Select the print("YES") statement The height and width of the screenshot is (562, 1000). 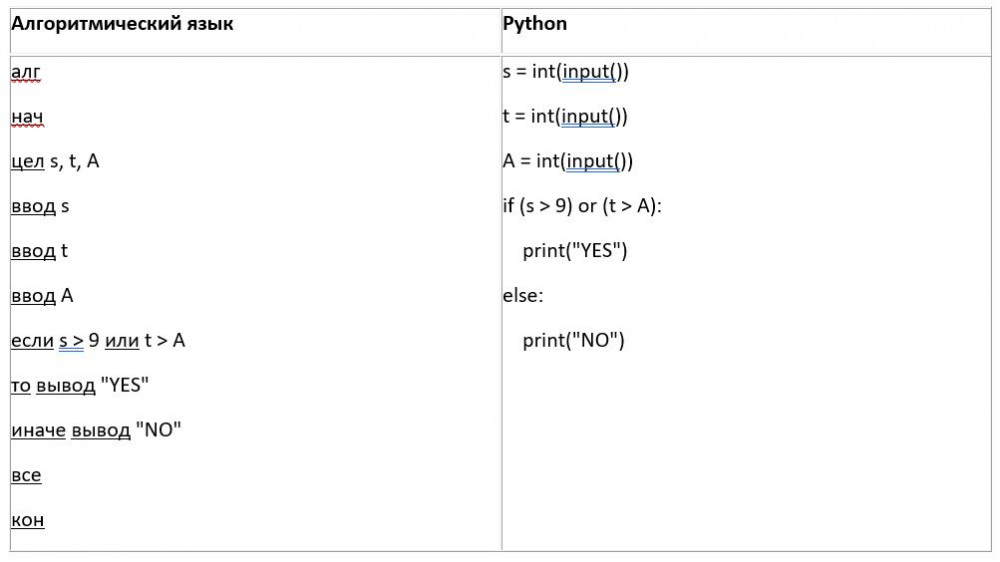click(575, 251)
